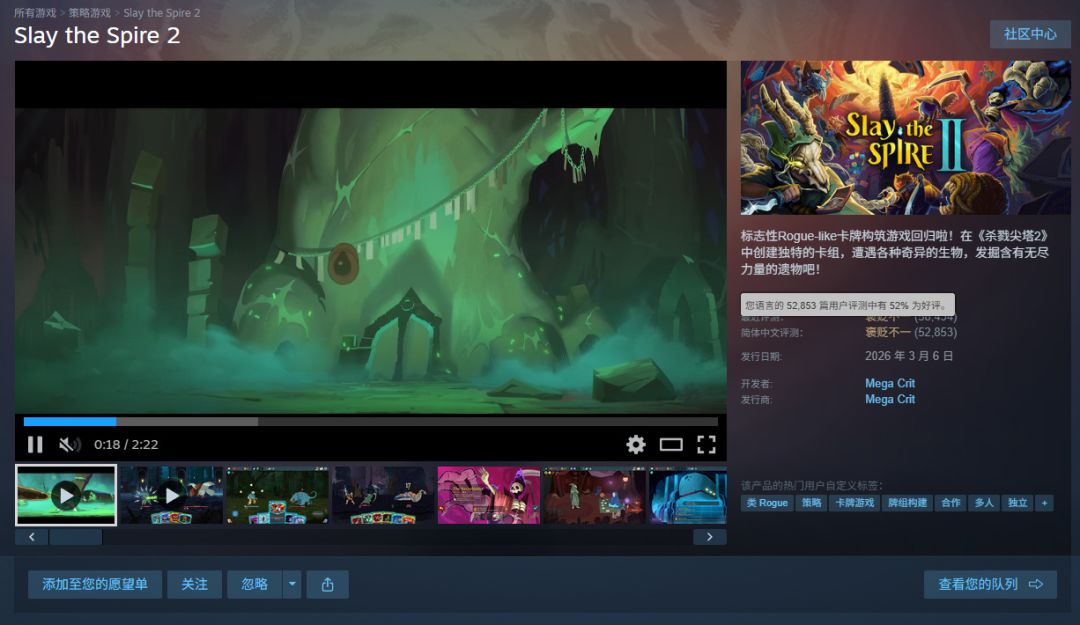The height and width of the screenshot is (625, 1080).
Task: Click 查看您的队列 button
Action: 990,584
